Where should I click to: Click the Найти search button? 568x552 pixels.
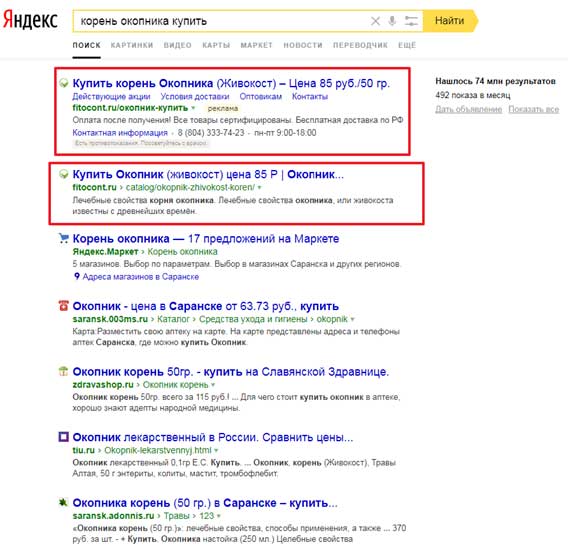[x=450, y=21]
